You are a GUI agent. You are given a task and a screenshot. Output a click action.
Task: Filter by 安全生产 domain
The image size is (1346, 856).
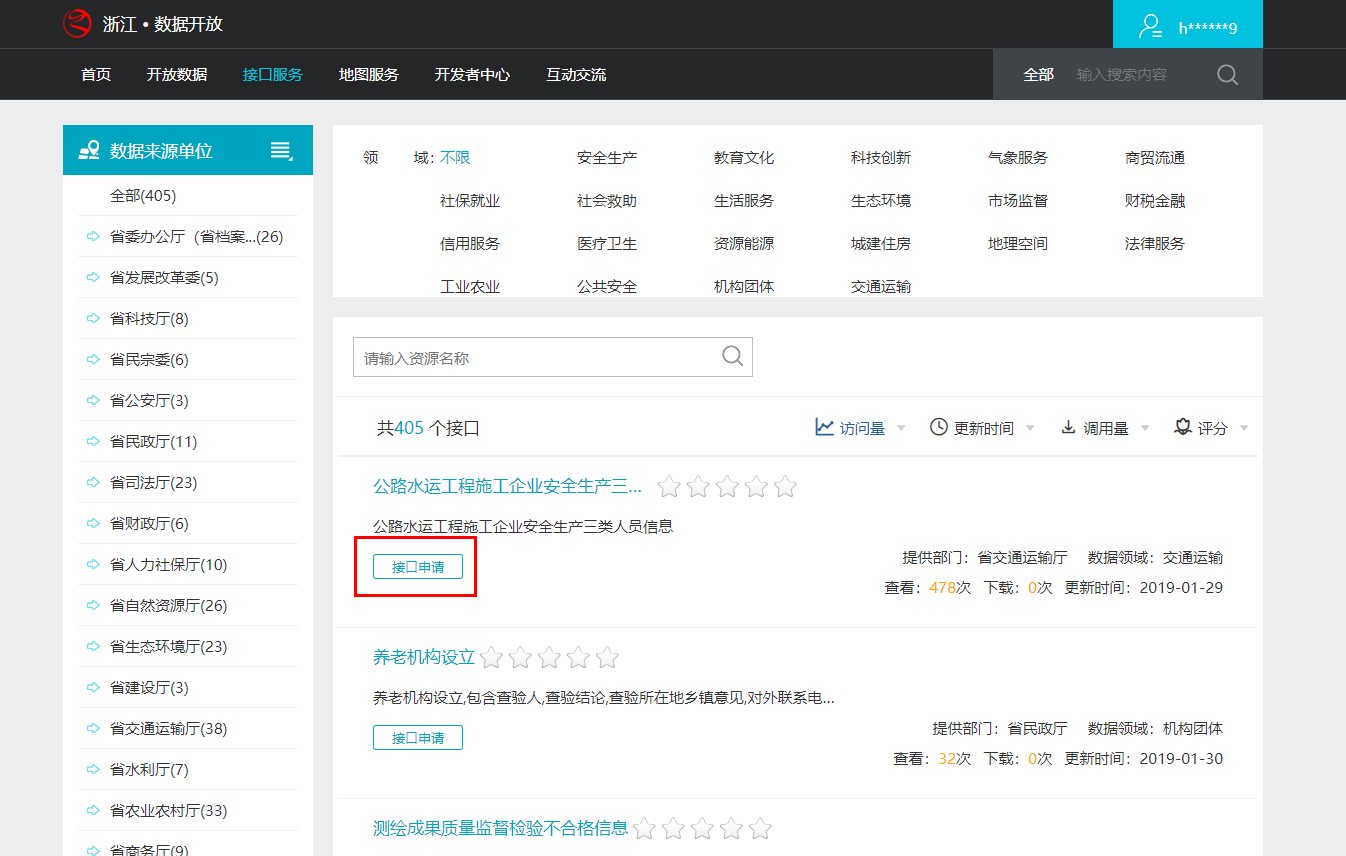point(607,158)
